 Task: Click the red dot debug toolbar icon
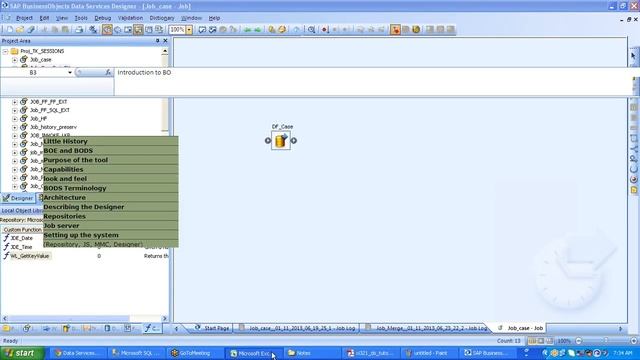[325, 29]
